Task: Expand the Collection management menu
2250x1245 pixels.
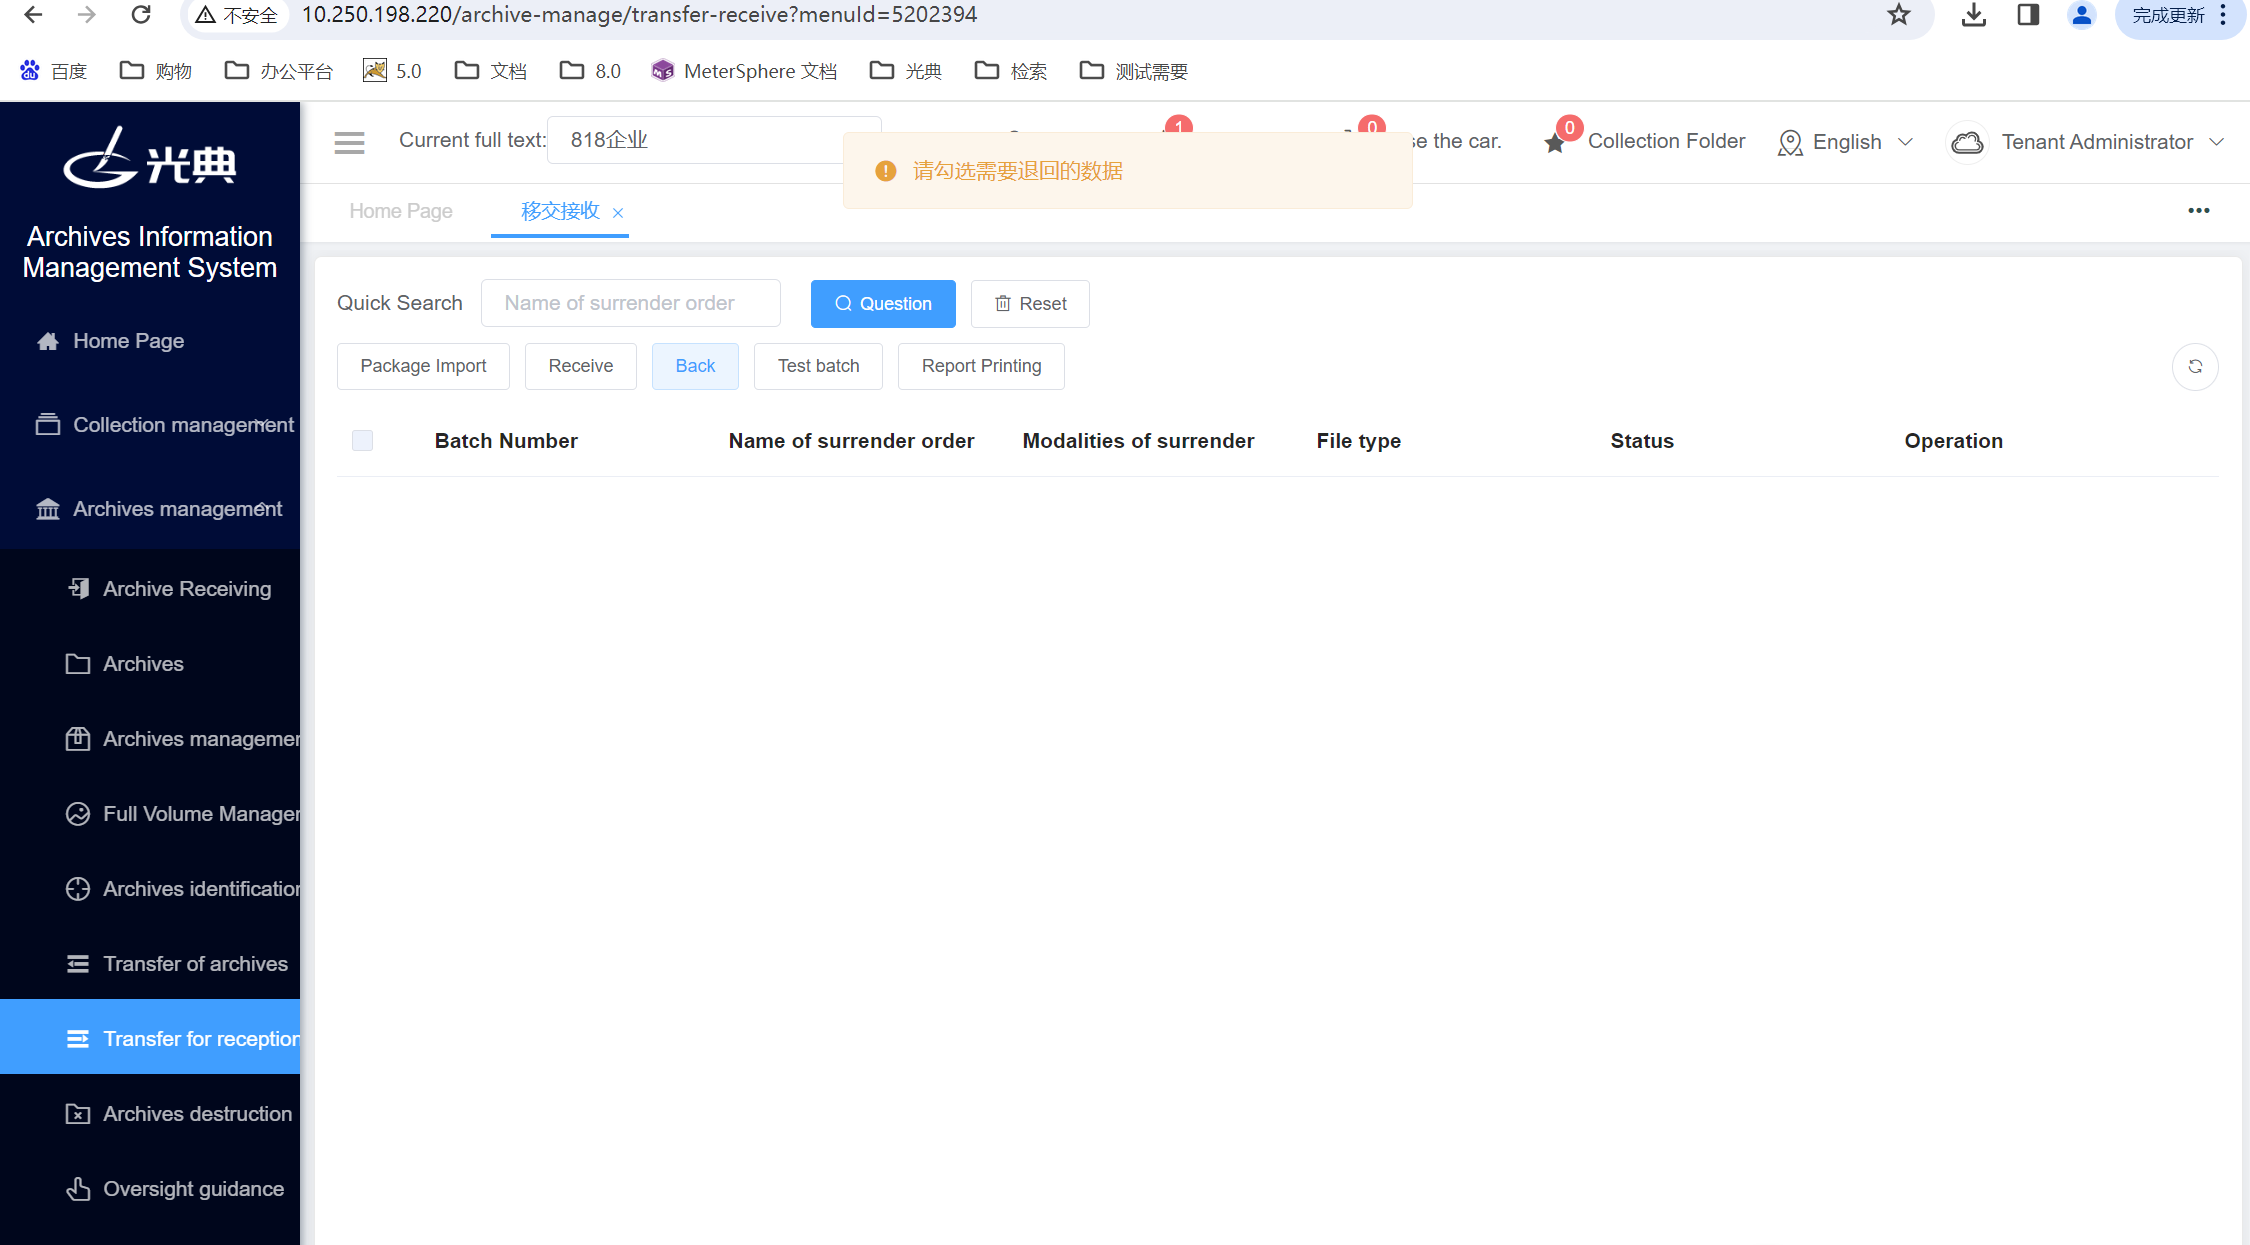Action: pyautogui.click(x=150, y=425)
